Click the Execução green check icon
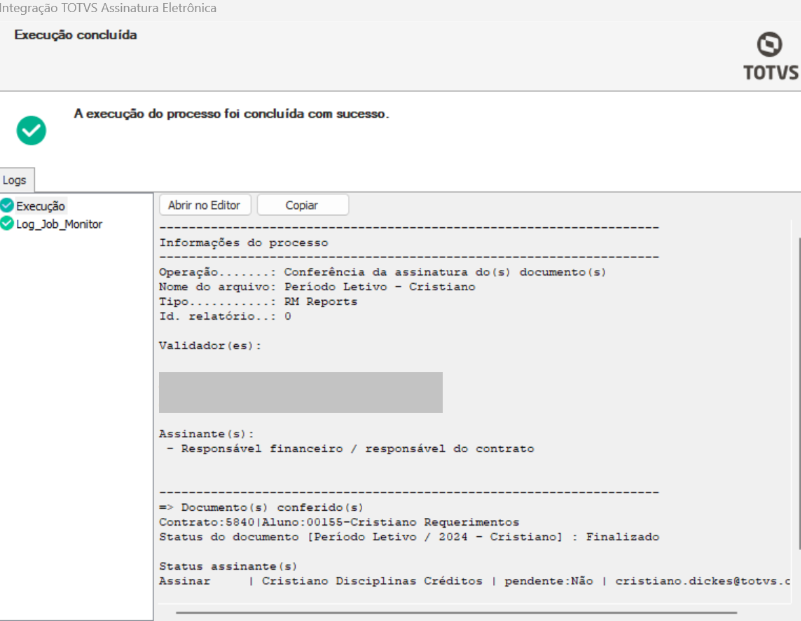Image resolution: width=801 pixels, height=621 pixels. coord(7,205)
